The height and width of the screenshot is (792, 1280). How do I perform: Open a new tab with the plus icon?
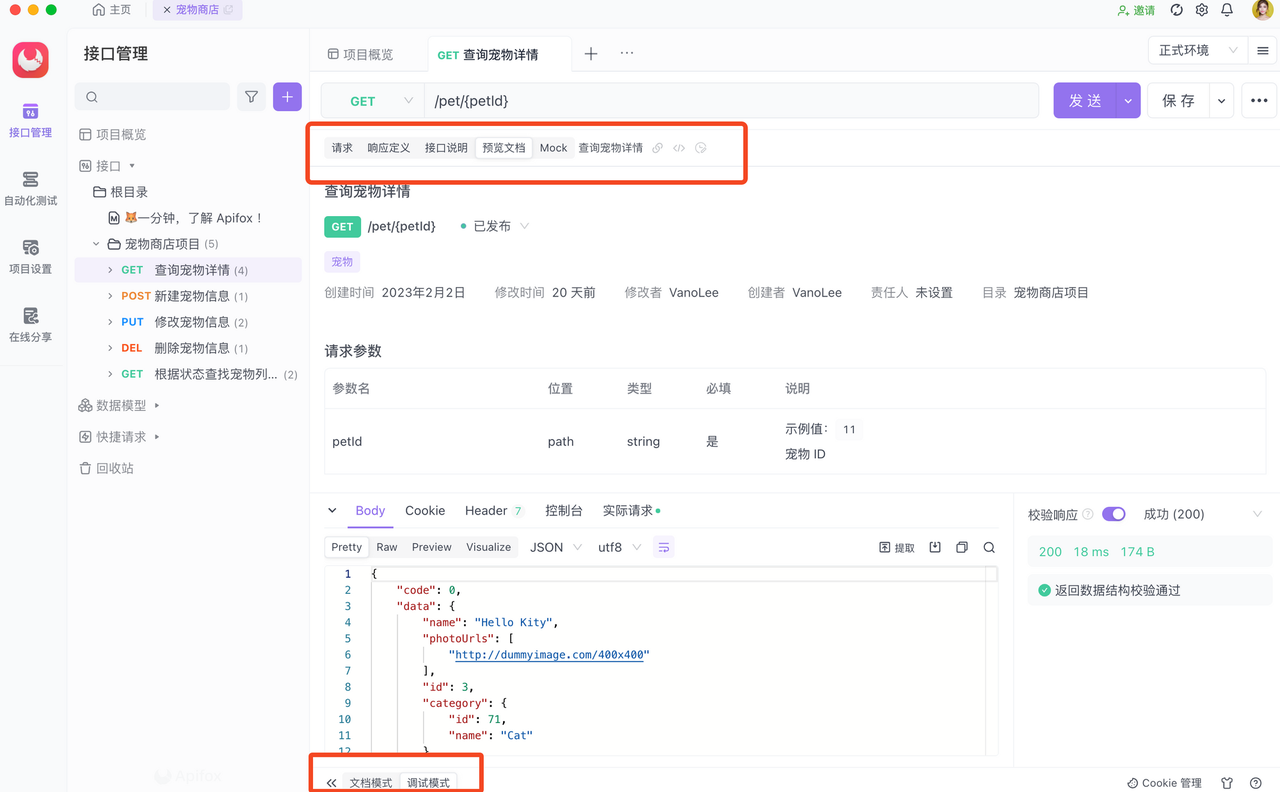point(591,54)
